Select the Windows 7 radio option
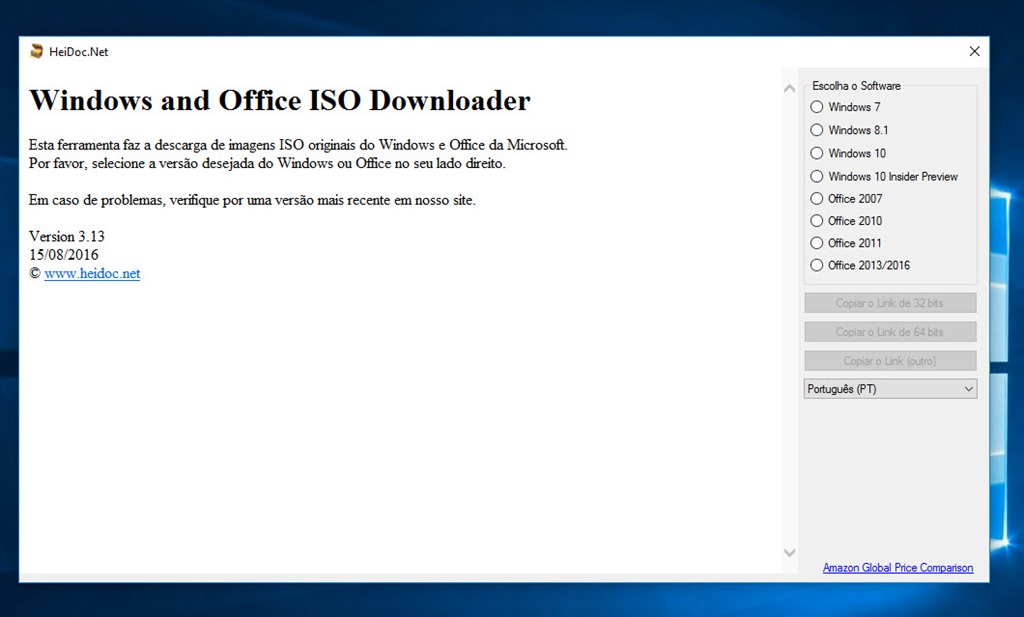The width and height of the screenshot is (1024, 617). (x=817, y=107)
